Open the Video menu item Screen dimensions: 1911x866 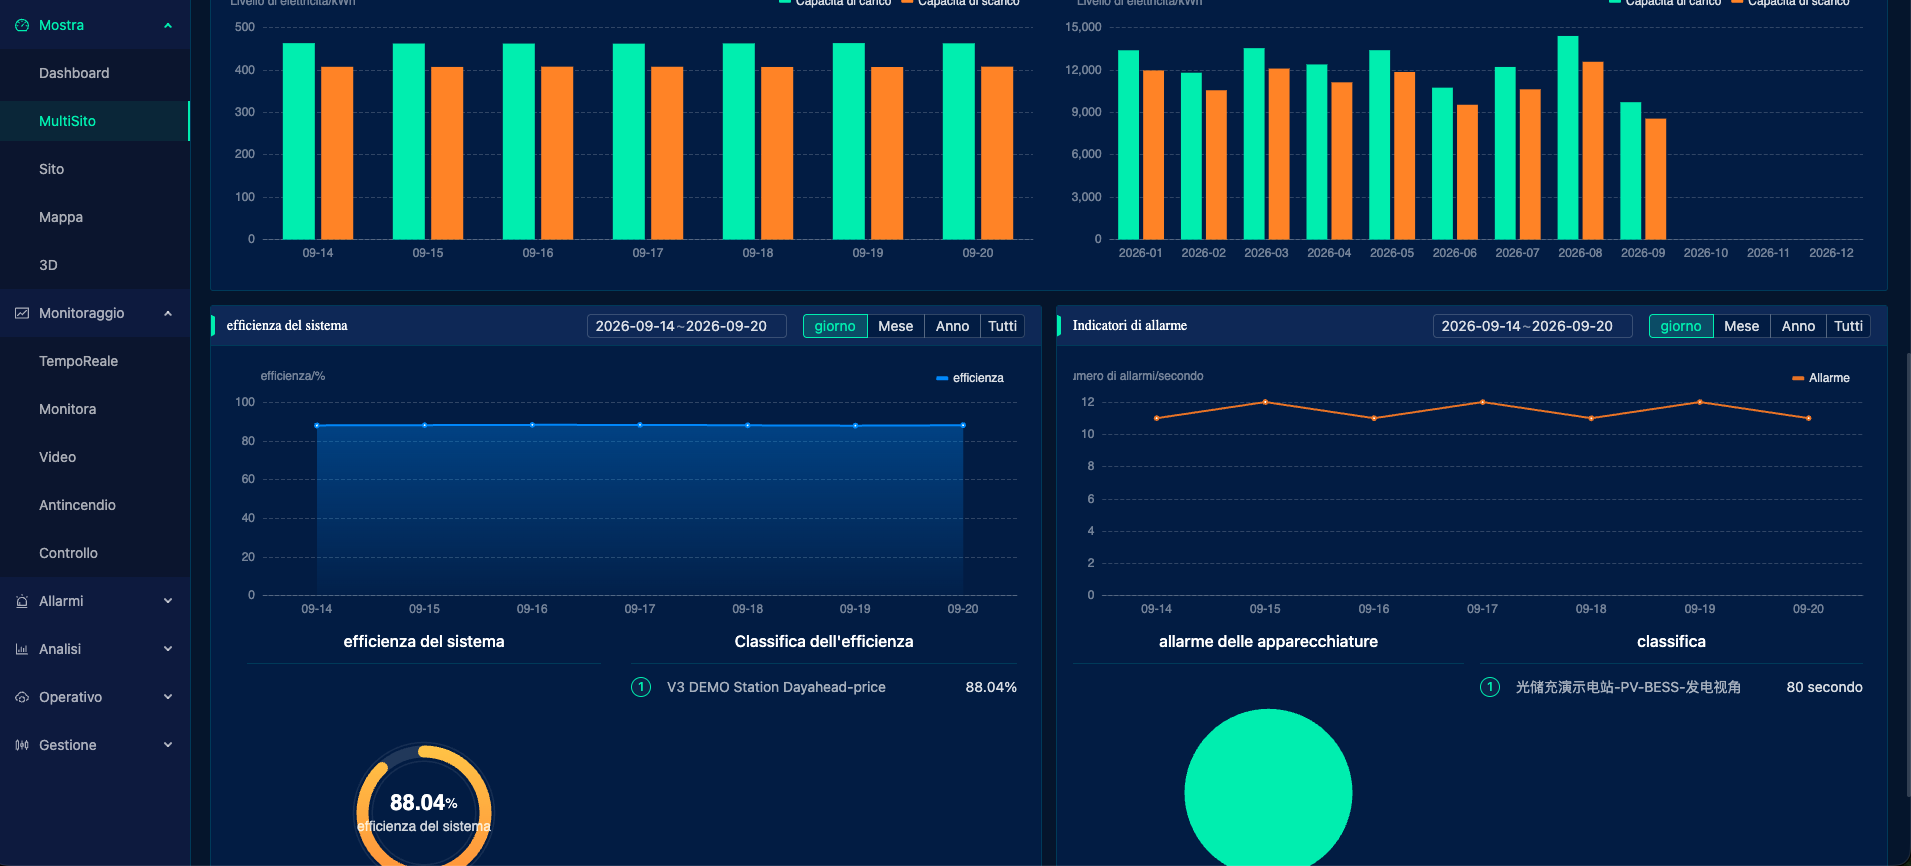coord(95,457)
